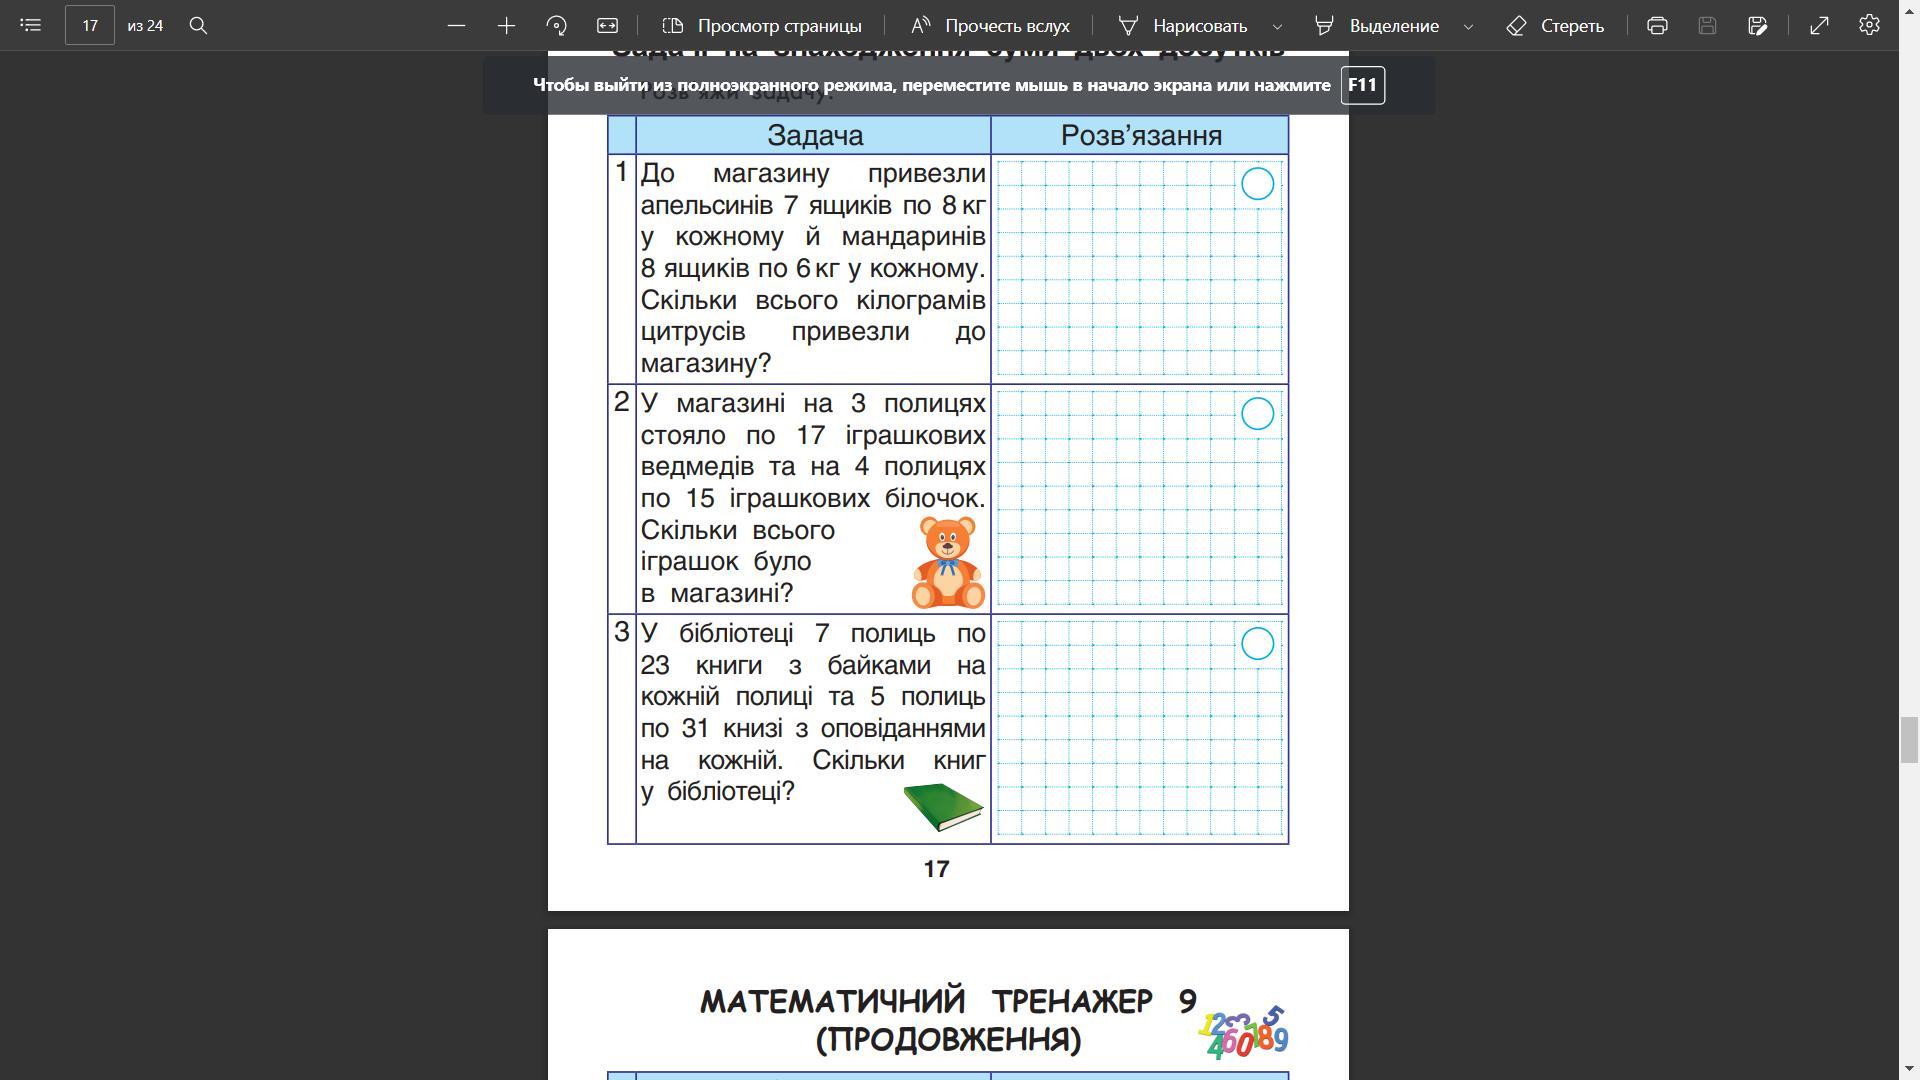Image resolution: width=1920 pixels, height=1080 pixels.
Task: Click the page number input field
Action: 90,25
